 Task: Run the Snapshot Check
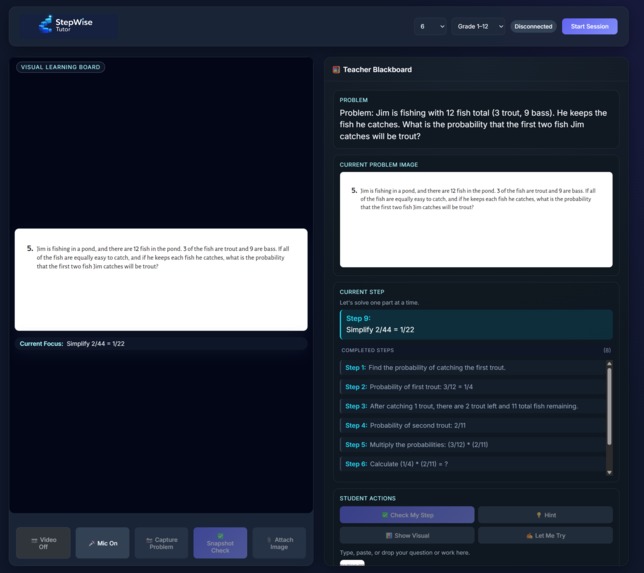(x=220, y=543)
